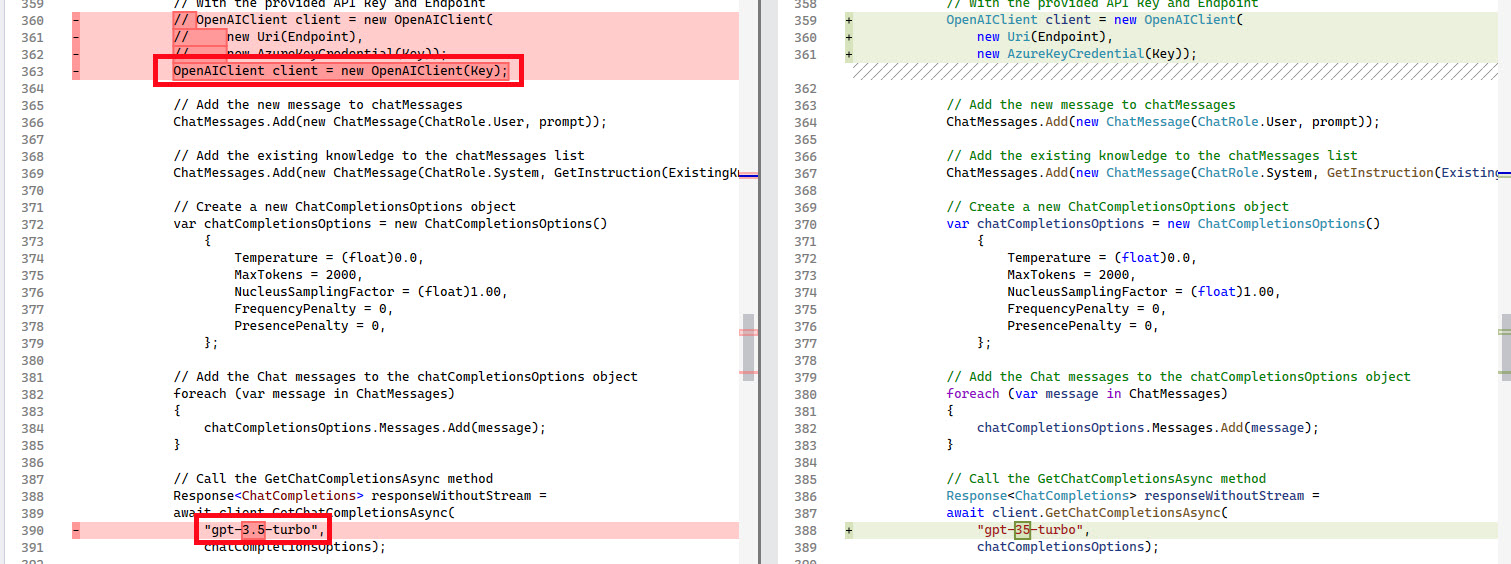
Task: Click comment '// Add the Chat messages' on original line 381
Action: tap(405, 377)
